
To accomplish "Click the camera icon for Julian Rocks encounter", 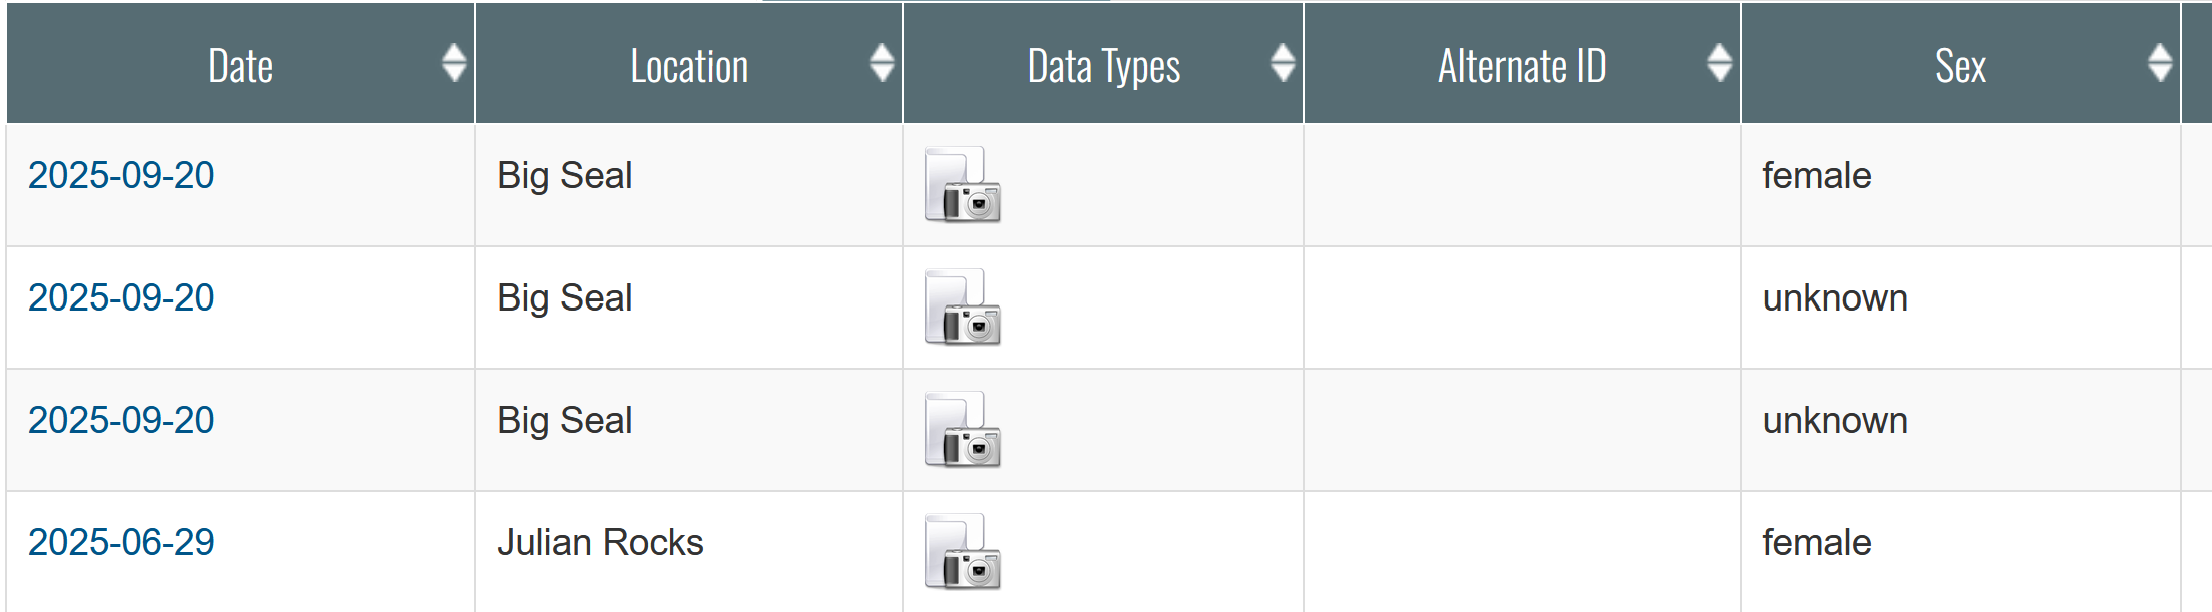I will coord(962,552).
